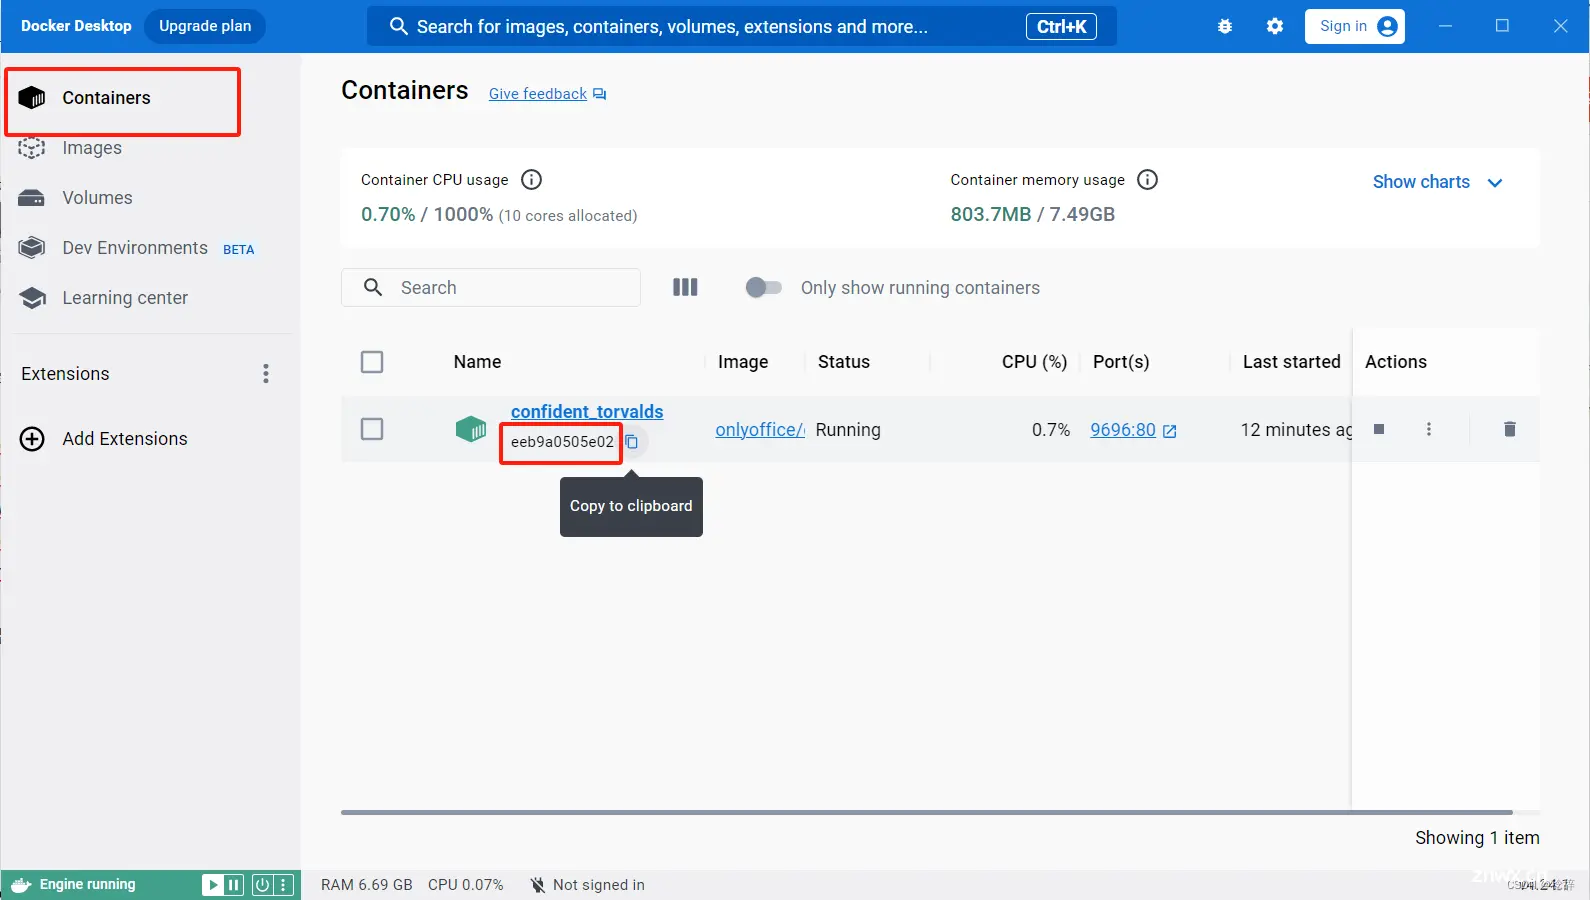Open more actions for confident_torvalds
The image size is (1590, 900).
point(1428,429)
